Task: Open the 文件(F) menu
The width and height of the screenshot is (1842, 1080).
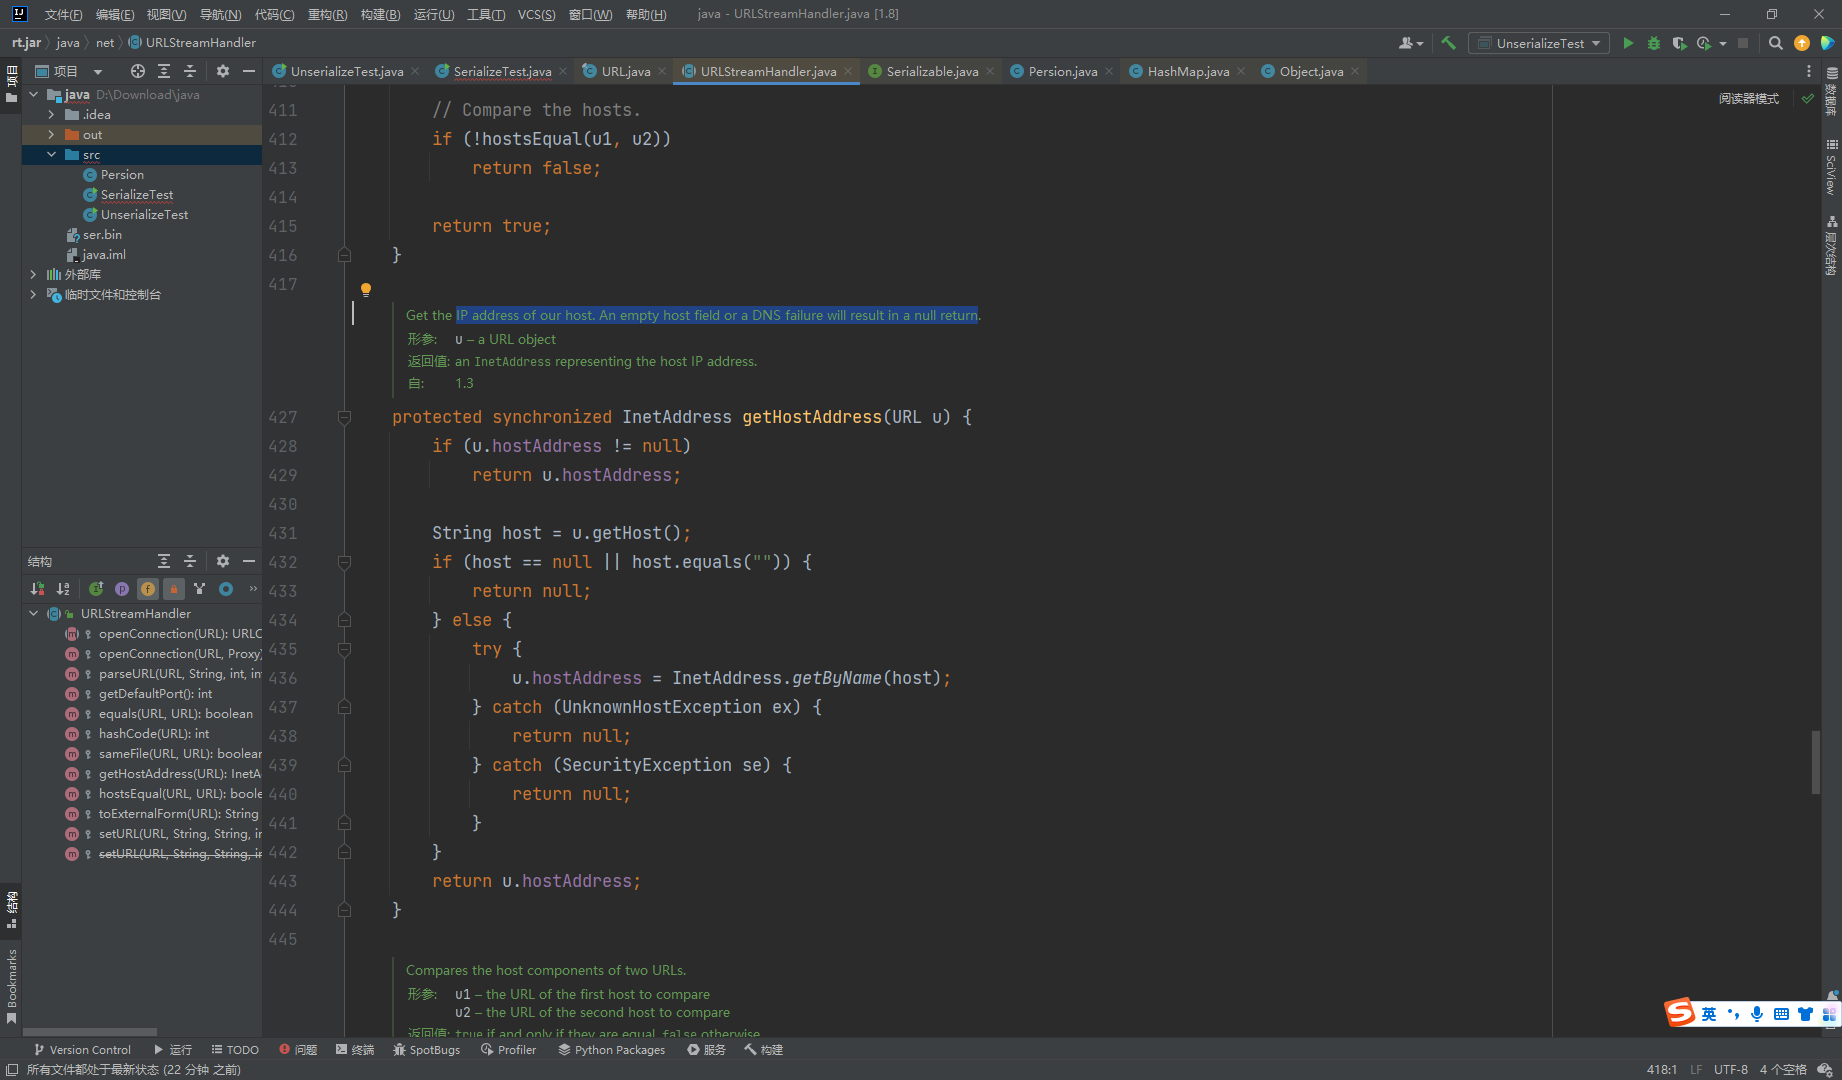Action: [x=63, y=14]
